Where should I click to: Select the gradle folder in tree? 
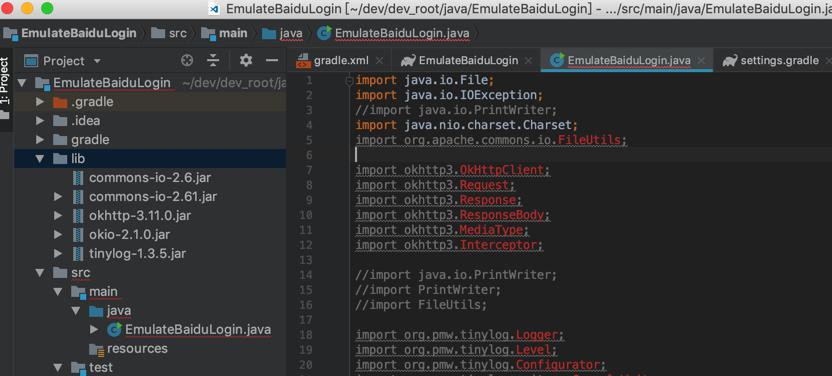[x=90, y=140]
